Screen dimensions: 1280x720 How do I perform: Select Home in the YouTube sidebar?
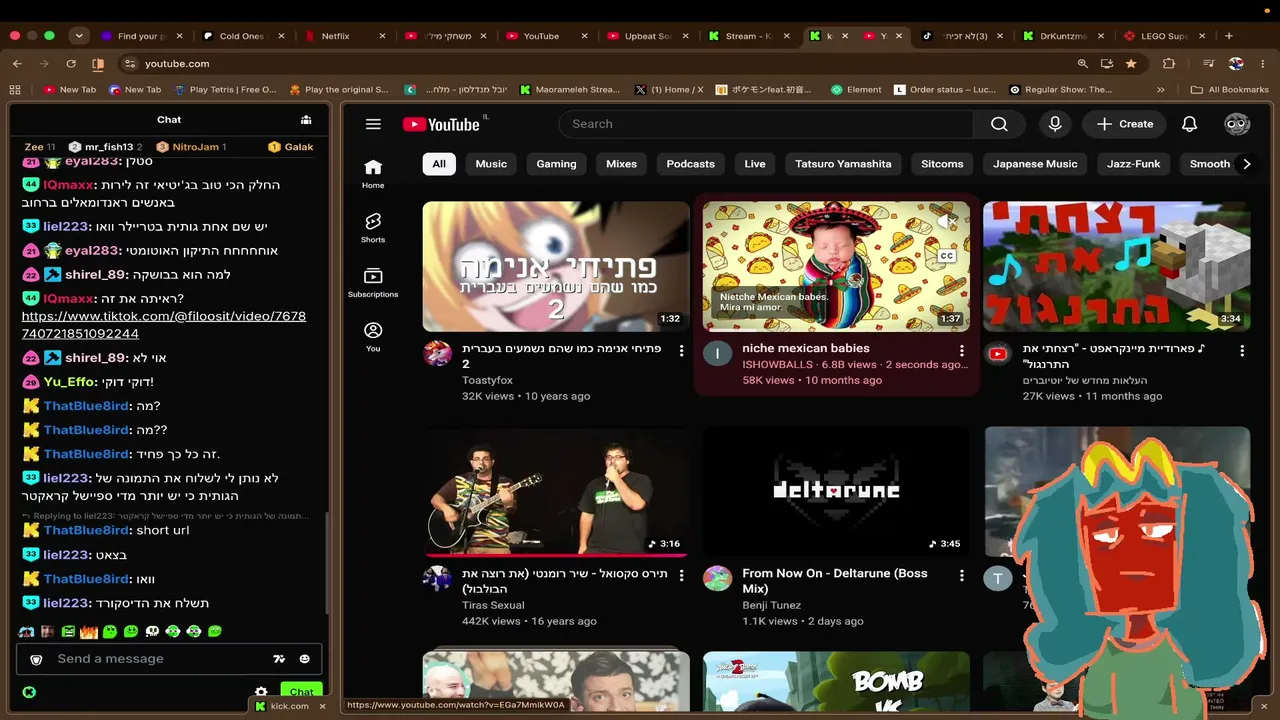373,173
